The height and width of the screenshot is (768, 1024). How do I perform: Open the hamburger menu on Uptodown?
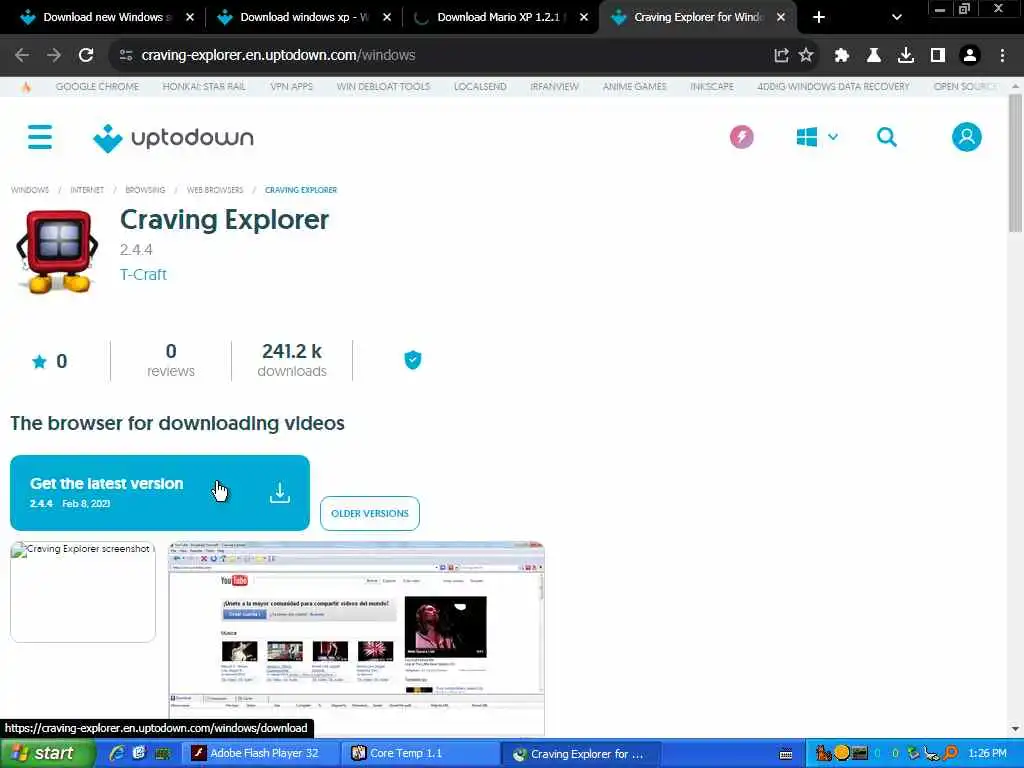(x=40, y=137)
